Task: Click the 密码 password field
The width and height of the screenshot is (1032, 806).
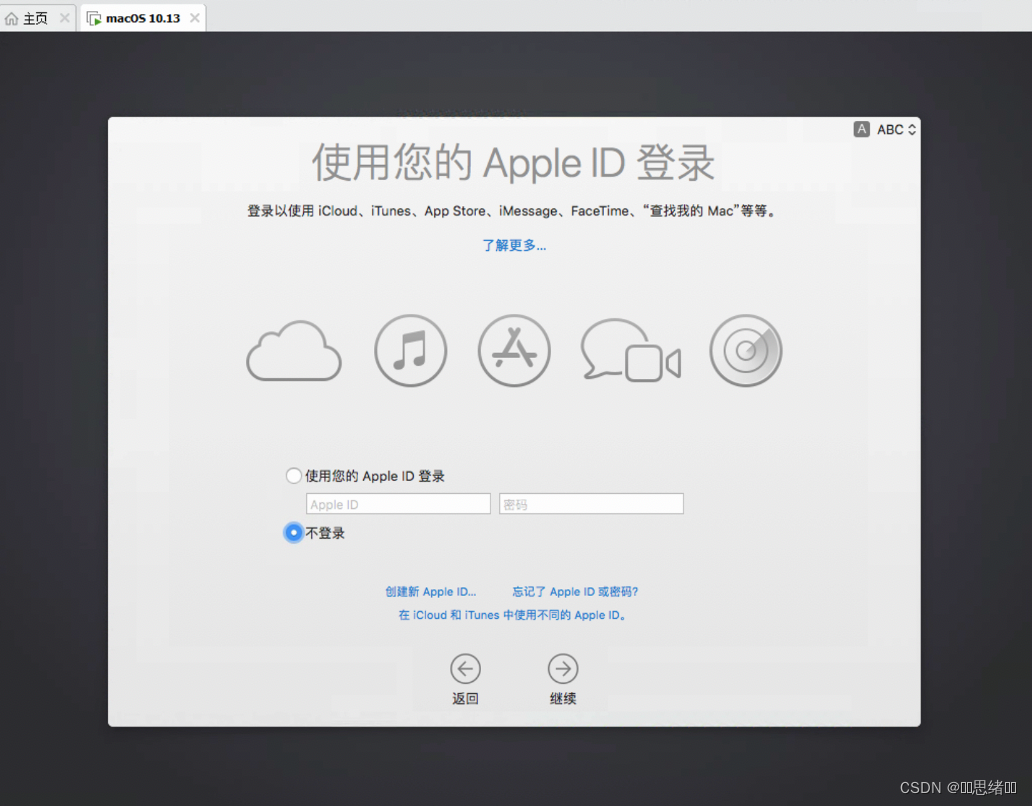Action: (591, 504)
